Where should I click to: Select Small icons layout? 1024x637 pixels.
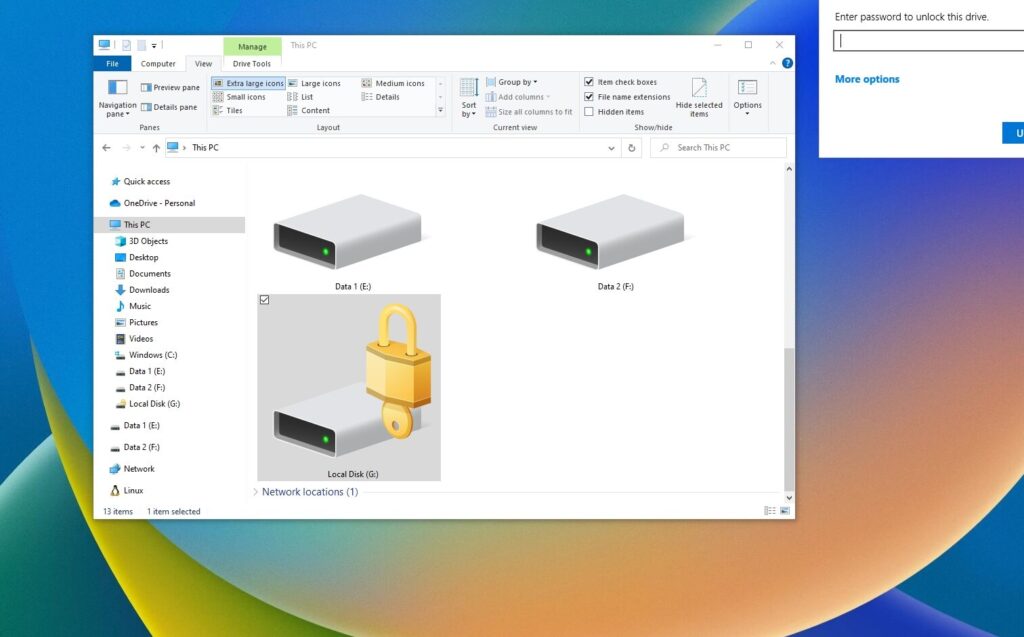coord(240,97)
